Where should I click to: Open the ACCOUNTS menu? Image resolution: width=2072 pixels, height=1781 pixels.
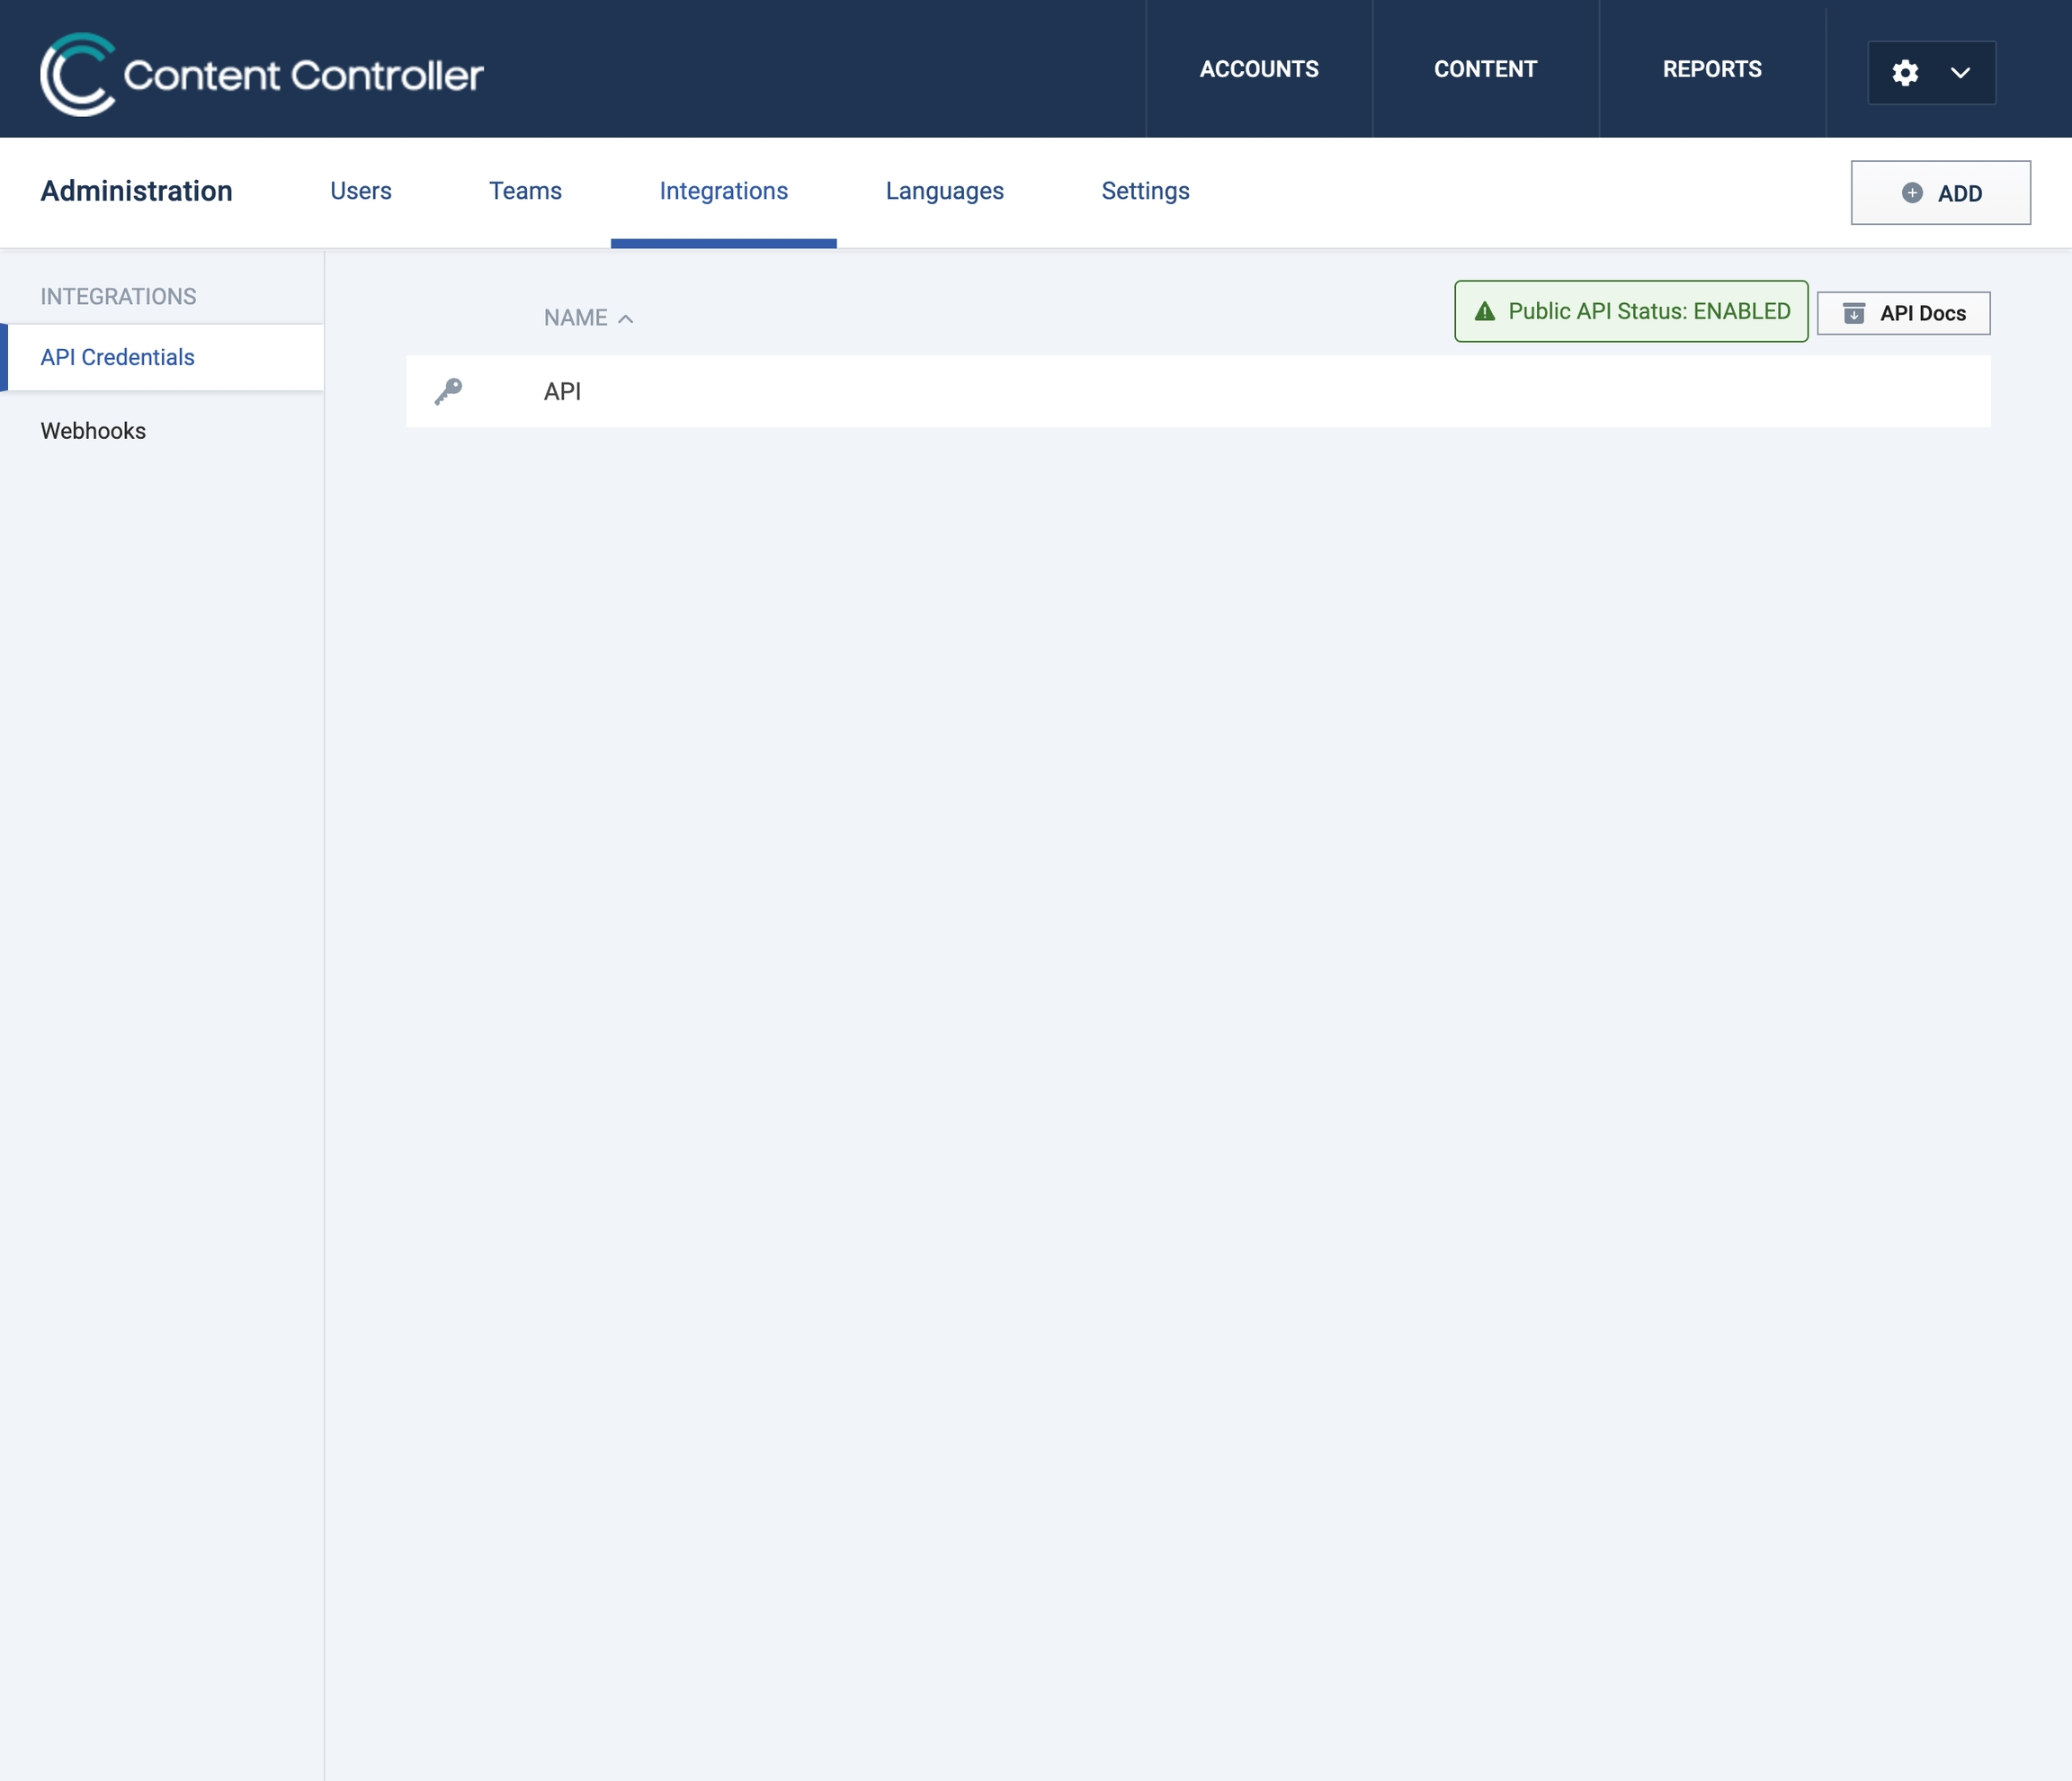point(1259,69)
